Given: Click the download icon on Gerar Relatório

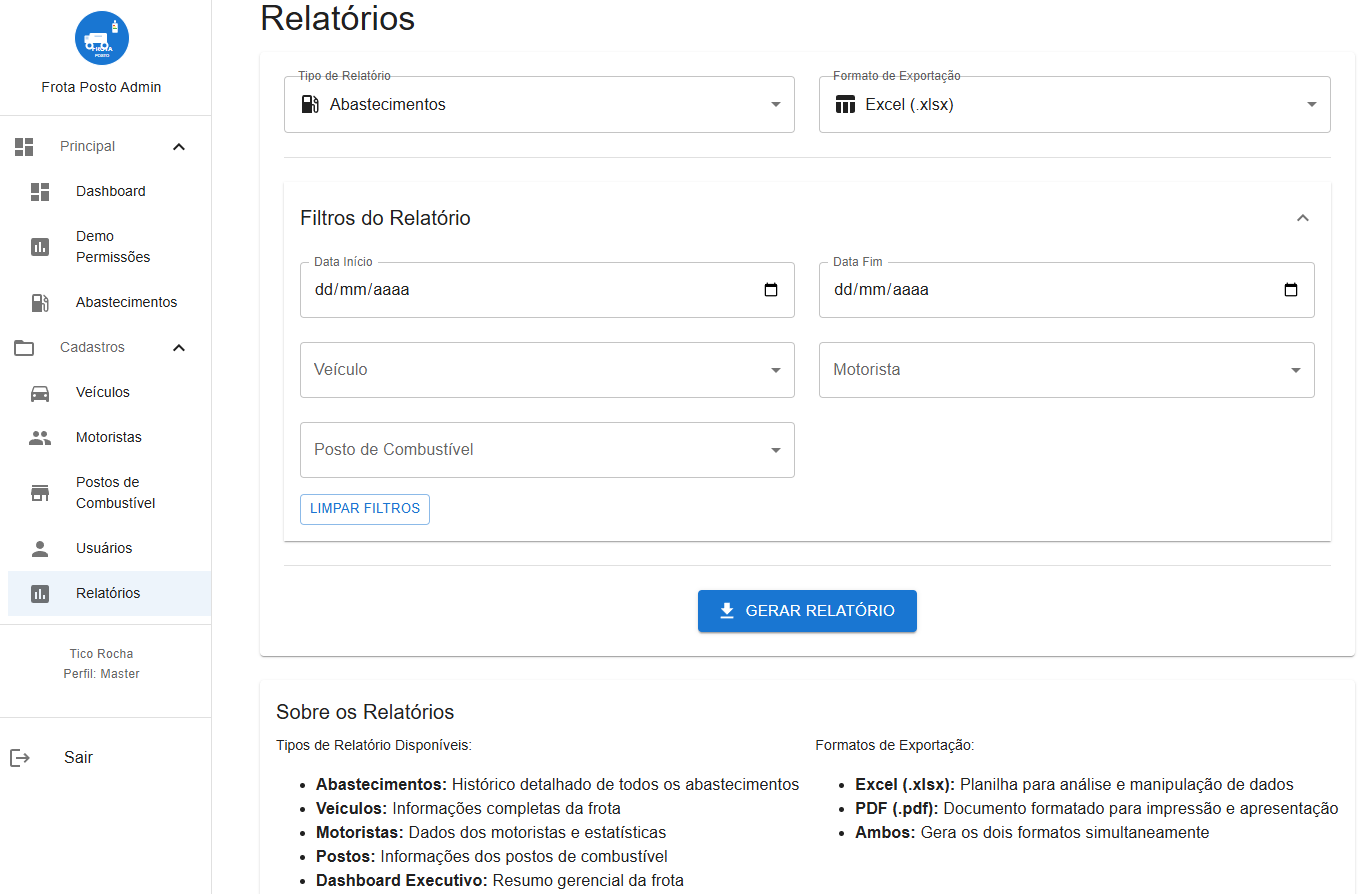Looking at the screenshot, I should [728, 611].
